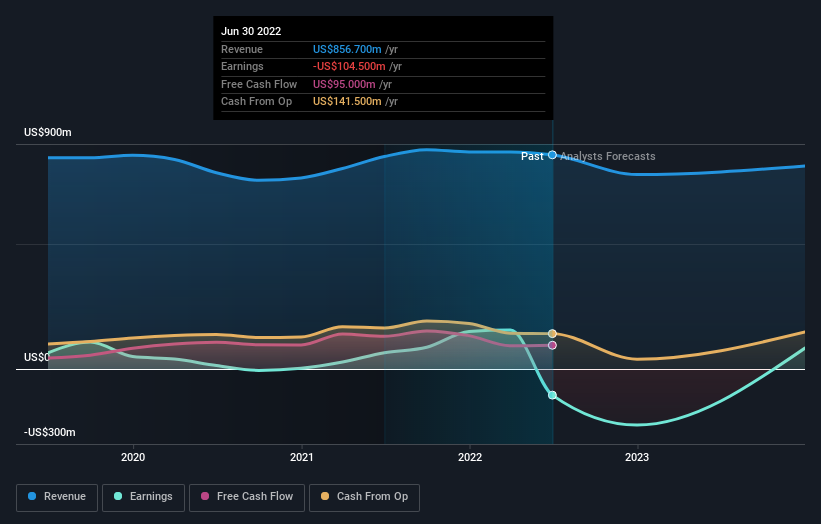The height and width of the screenshot is (524, 821).
Task: Click the Jun 30 2022 tooltip date
Action: pyautogui.click(x=251, y=31)
